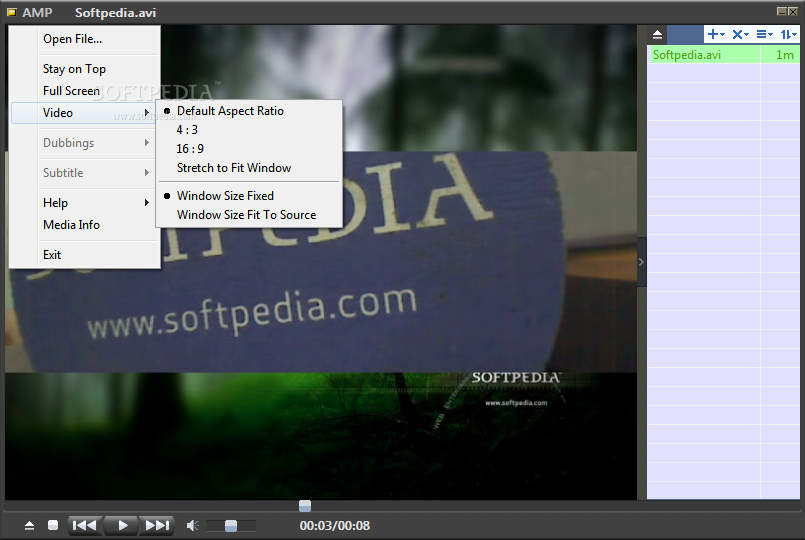Open the playlist list-options dropdown
805x540 pixels.
764,34
